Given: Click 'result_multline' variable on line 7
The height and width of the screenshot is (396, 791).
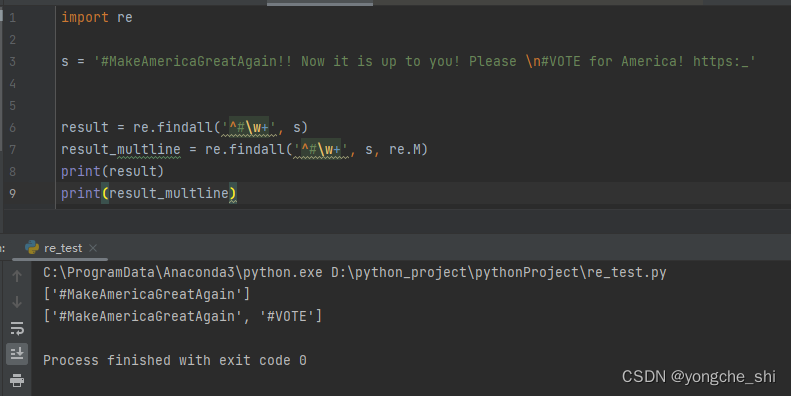Looking at the screenshot, I should coord(121,150).
